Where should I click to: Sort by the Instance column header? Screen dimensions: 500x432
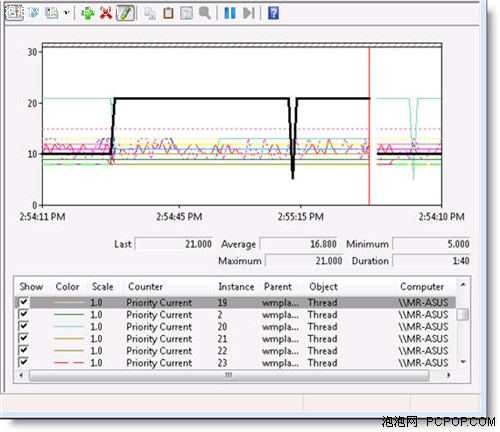tap(236, 287)
